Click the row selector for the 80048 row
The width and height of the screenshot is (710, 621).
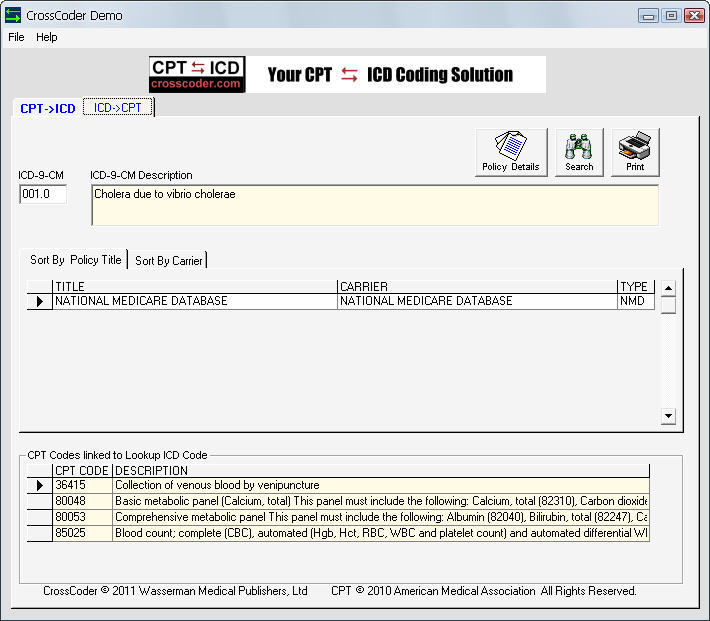[x=40, y=501]
